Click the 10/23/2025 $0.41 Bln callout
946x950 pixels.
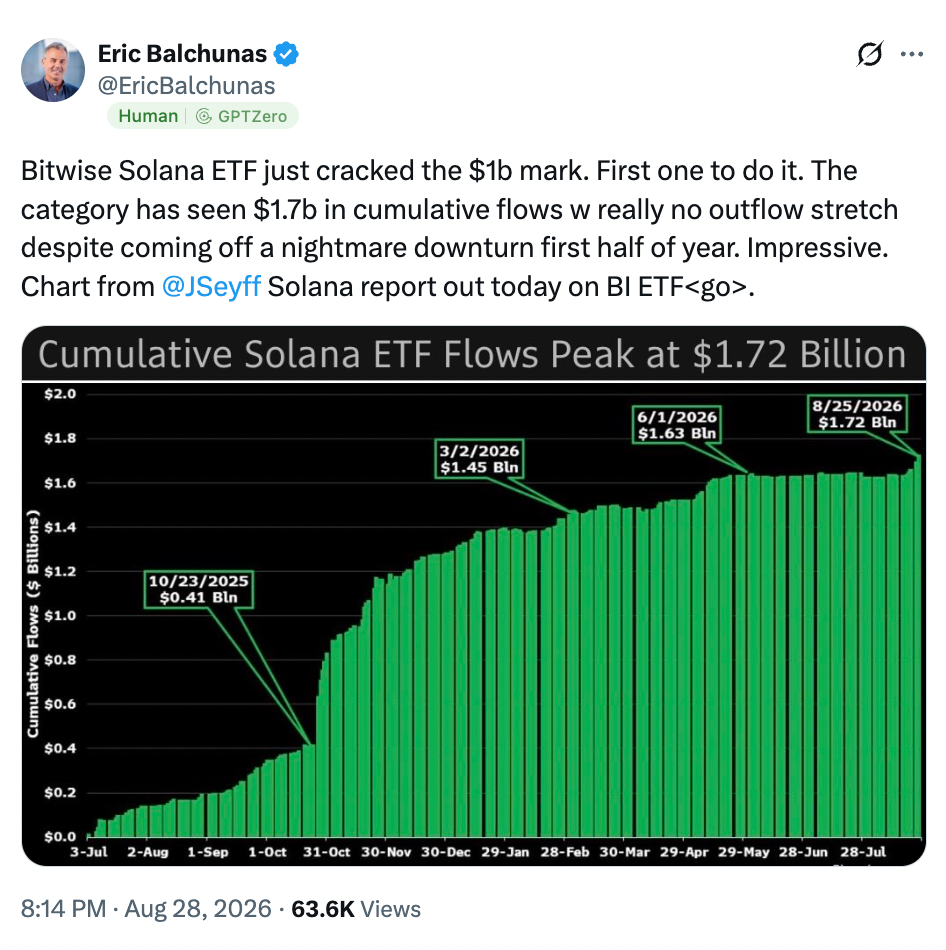point(199,589)
